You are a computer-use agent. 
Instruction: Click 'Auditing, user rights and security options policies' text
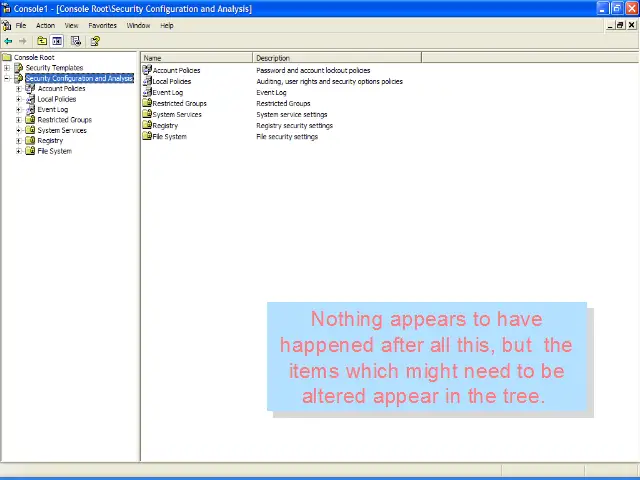click(329, 81)
